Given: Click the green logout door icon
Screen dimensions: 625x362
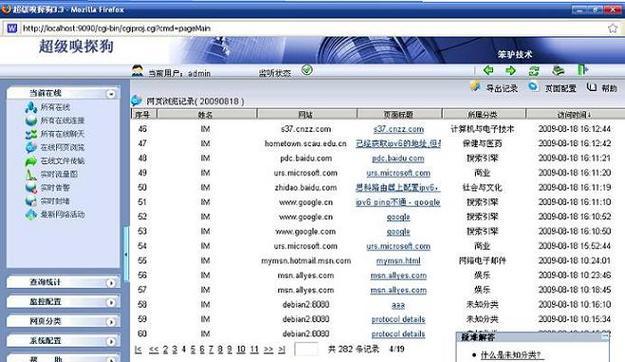Looking at the screenshot, I should click(582, 70).
